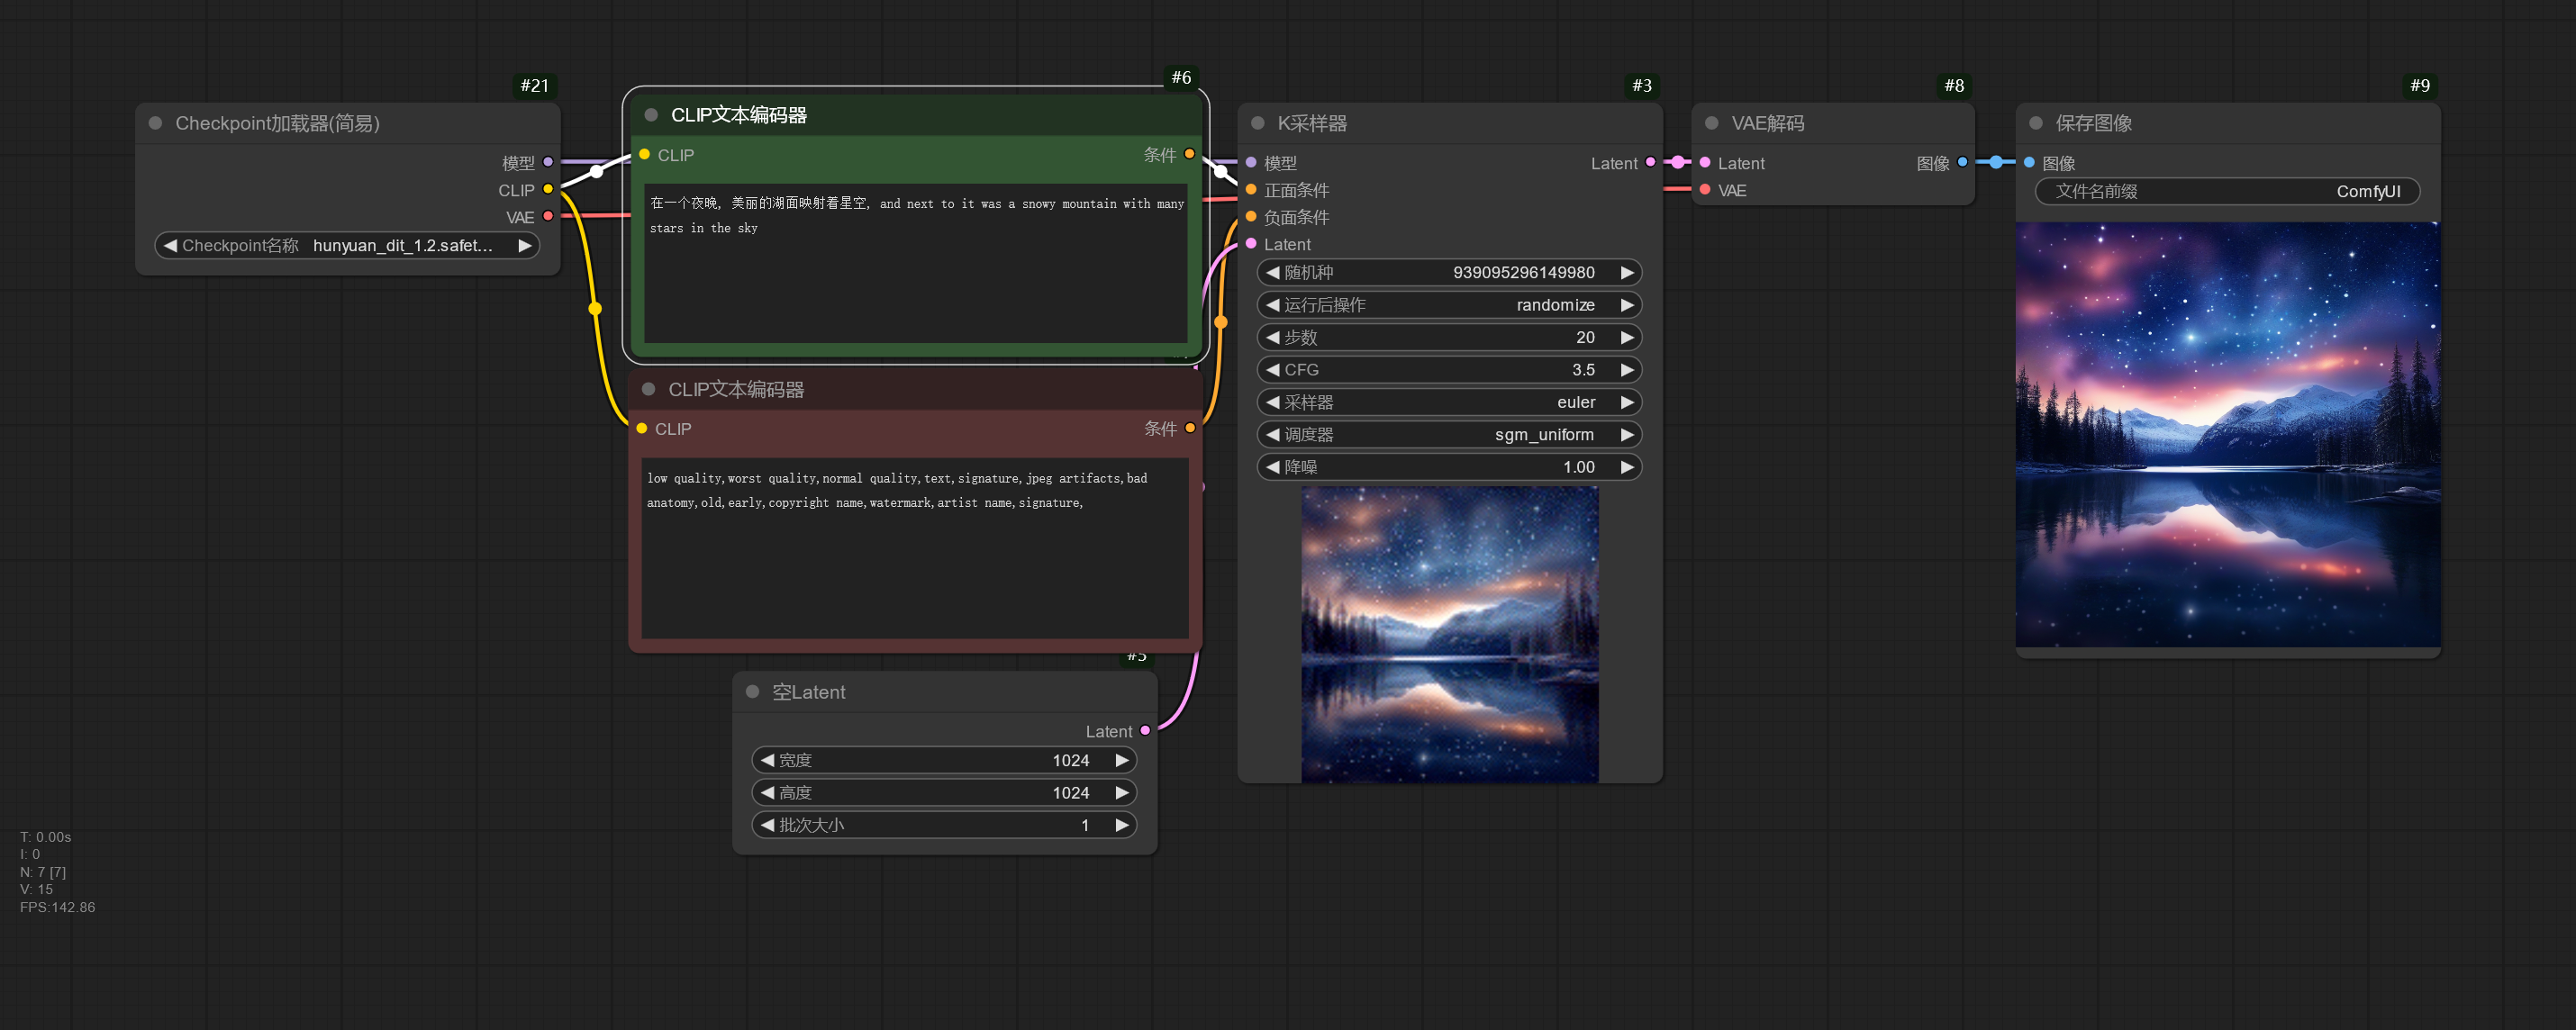This screenshot has width=2576, height=1030.
Task: Click the 运行后操作 randomize field
Action: point(1448,305)
